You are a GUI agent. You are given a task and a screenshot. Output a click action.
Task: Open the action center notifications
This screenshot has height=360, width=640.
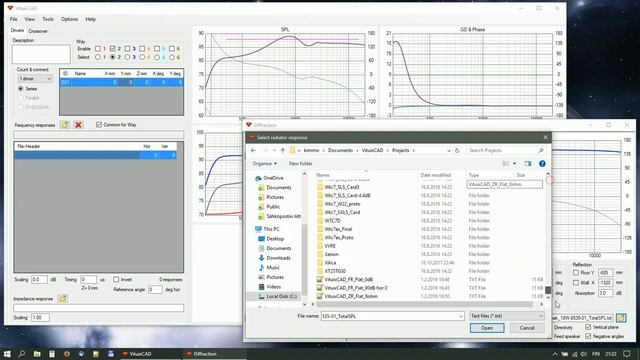click(627, 354)
